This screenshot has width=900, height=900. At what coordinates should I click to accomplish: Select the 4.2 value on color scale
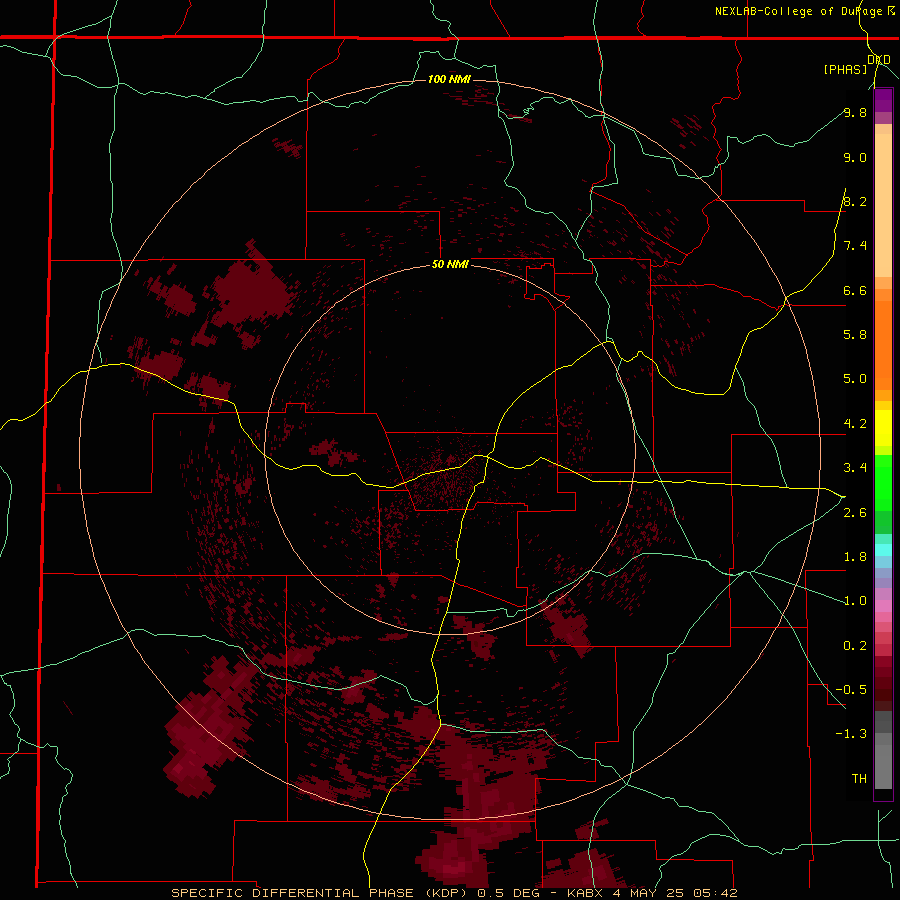855,424
